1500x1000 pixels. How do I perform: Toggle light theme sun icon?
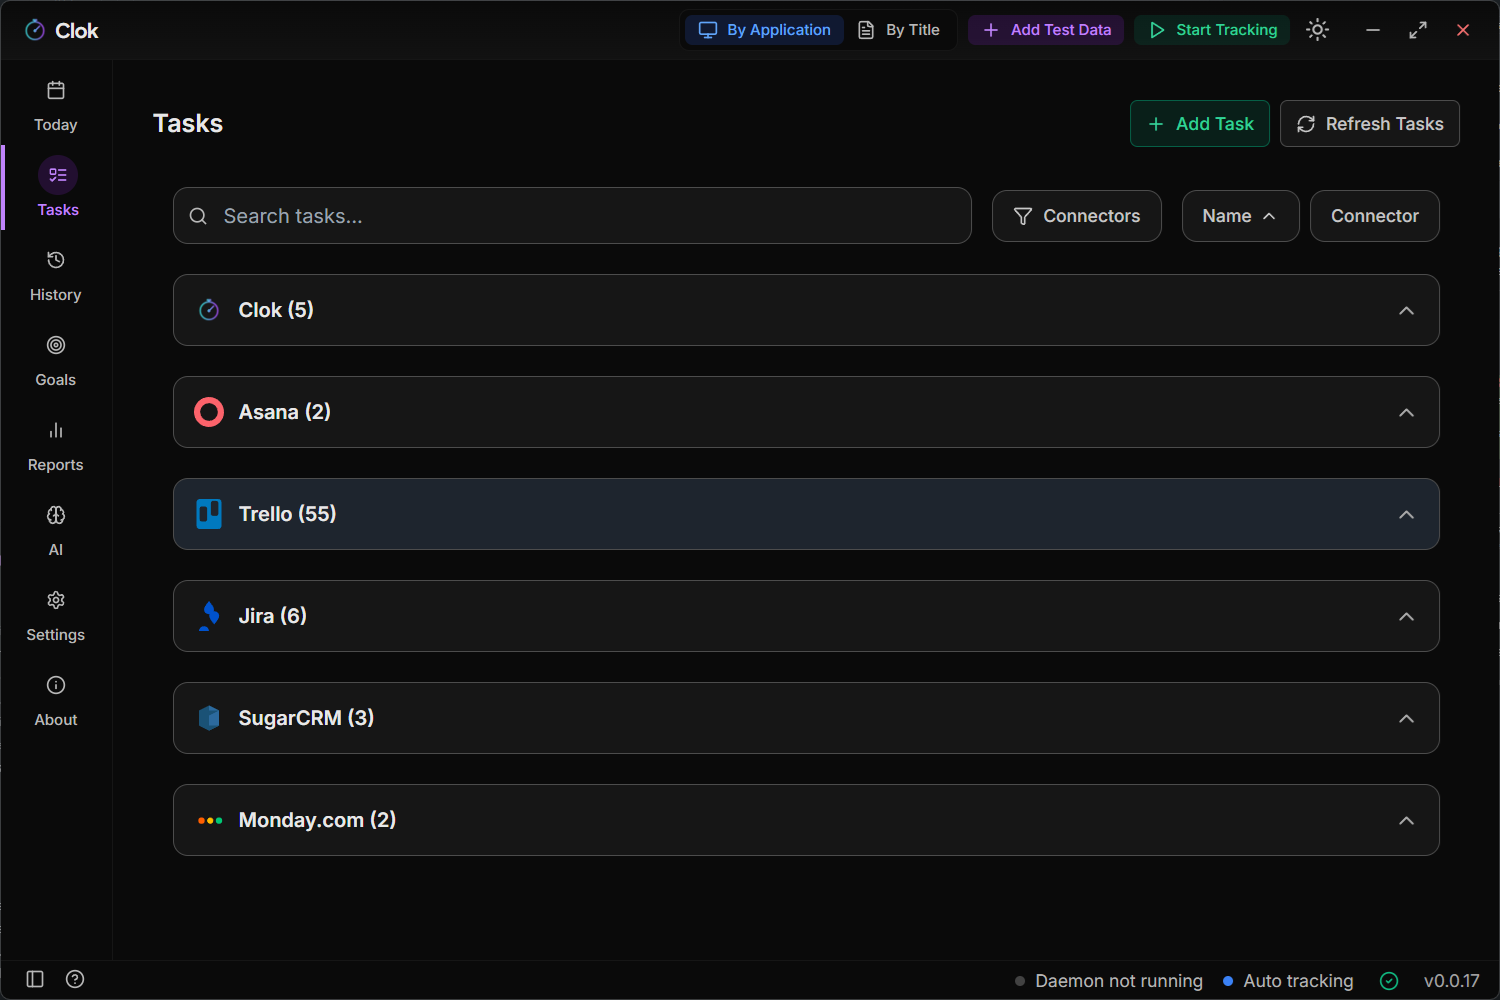point(1318,30)
